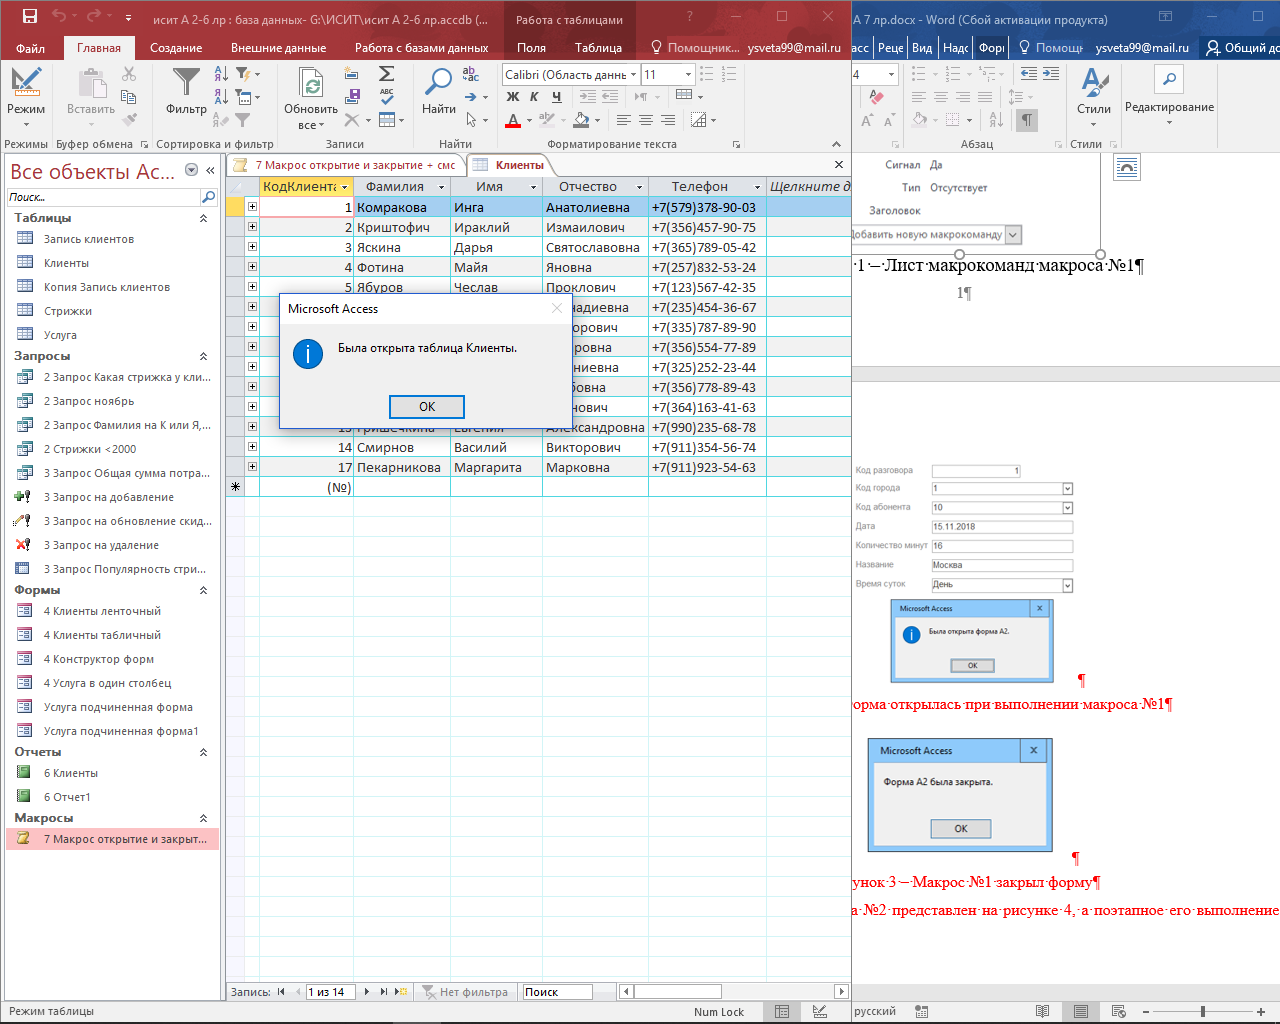Click the red font color A swatch

[513, 121]
